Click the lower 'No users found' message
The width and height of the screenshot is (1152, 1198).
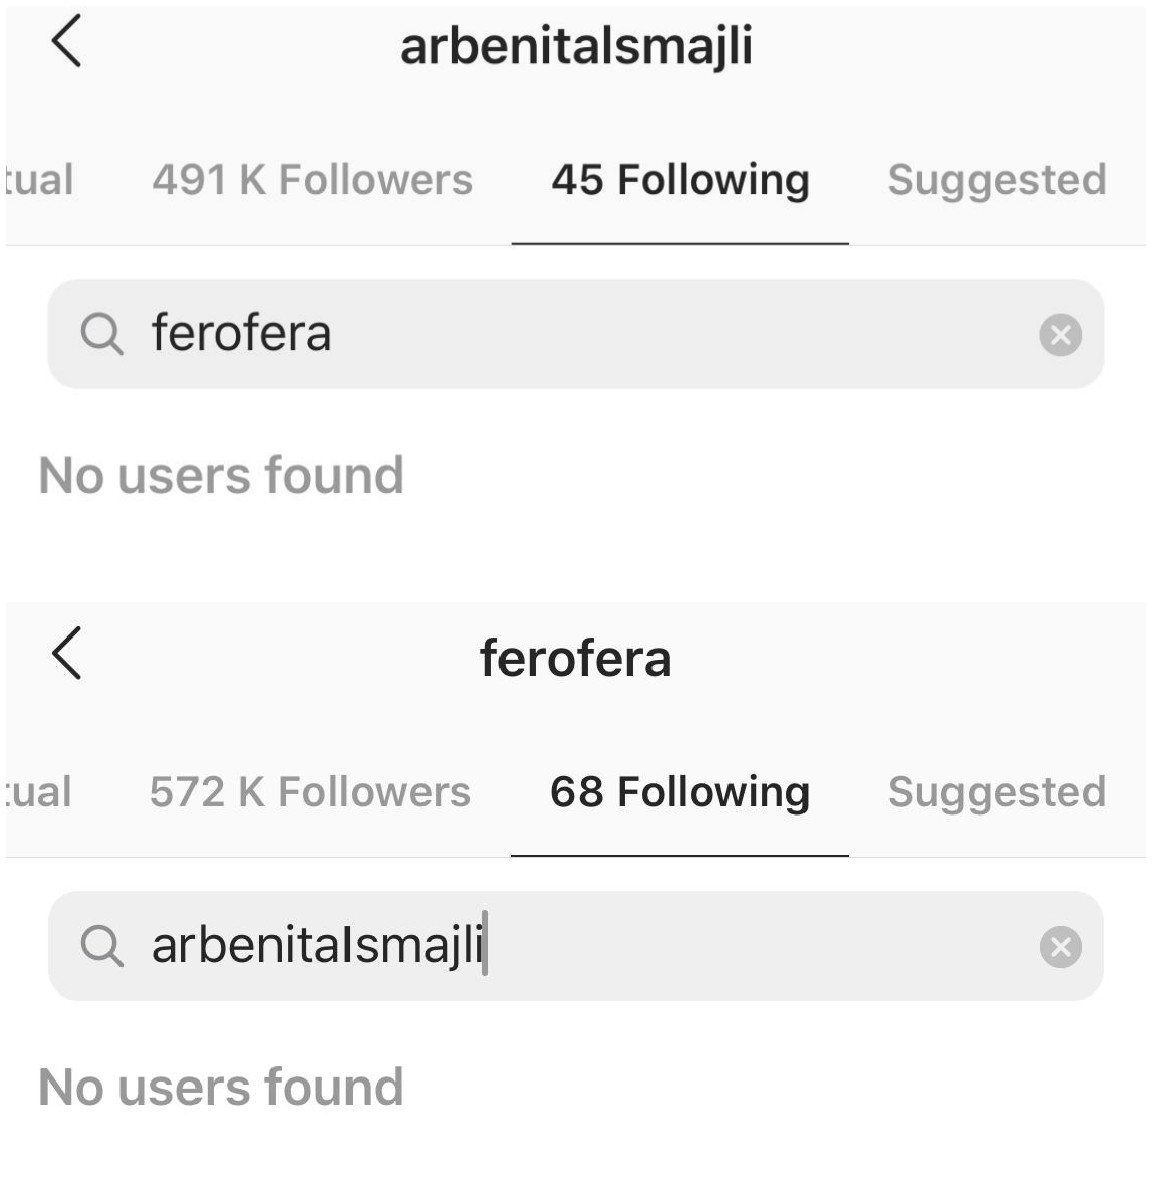click(x=221, y=1087)
